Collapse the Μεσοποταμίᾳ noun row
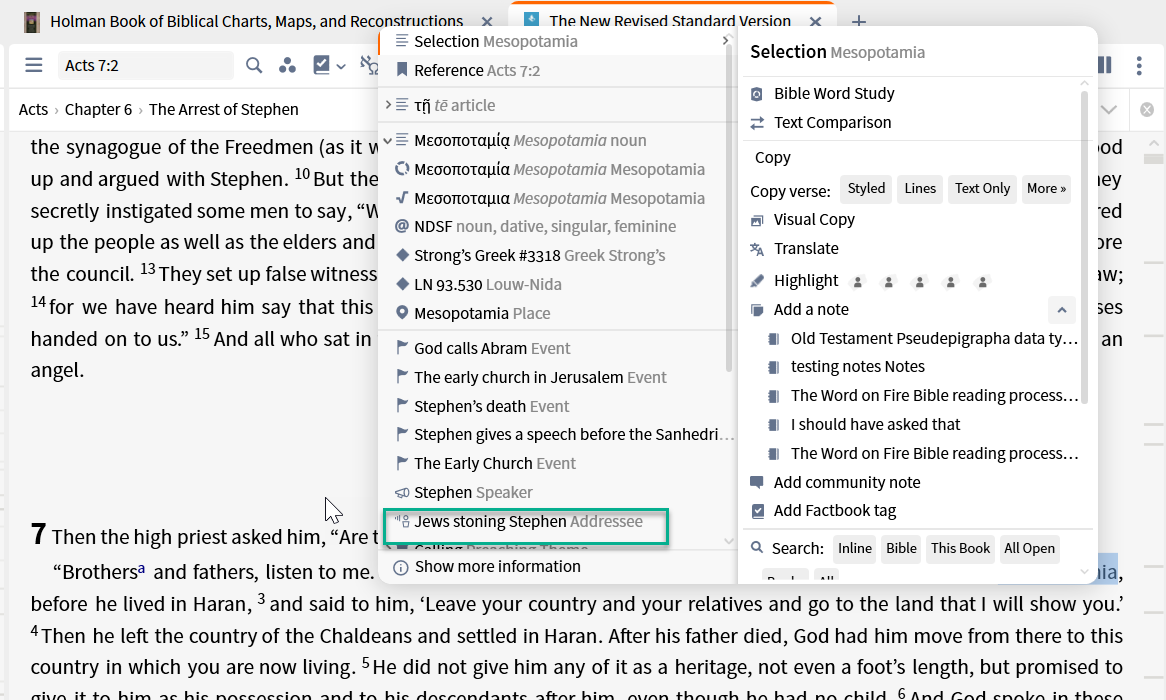1166x700 pixels. point(388,140)
